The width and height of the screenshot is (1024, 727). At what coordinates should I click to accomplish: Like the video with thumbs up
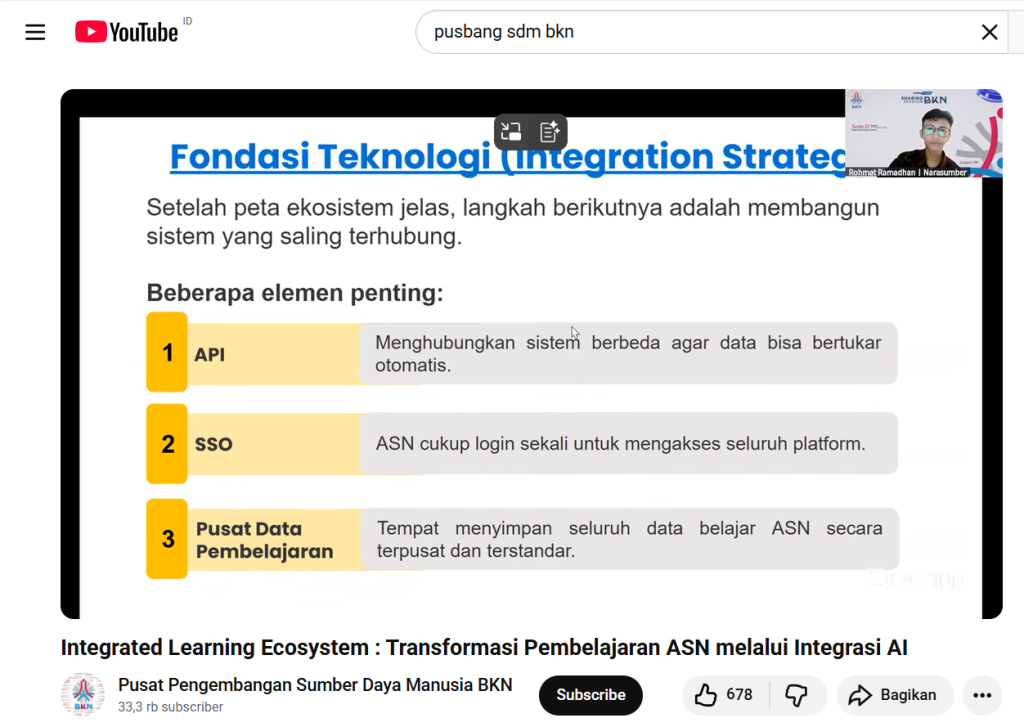click(x=706, y=695)
